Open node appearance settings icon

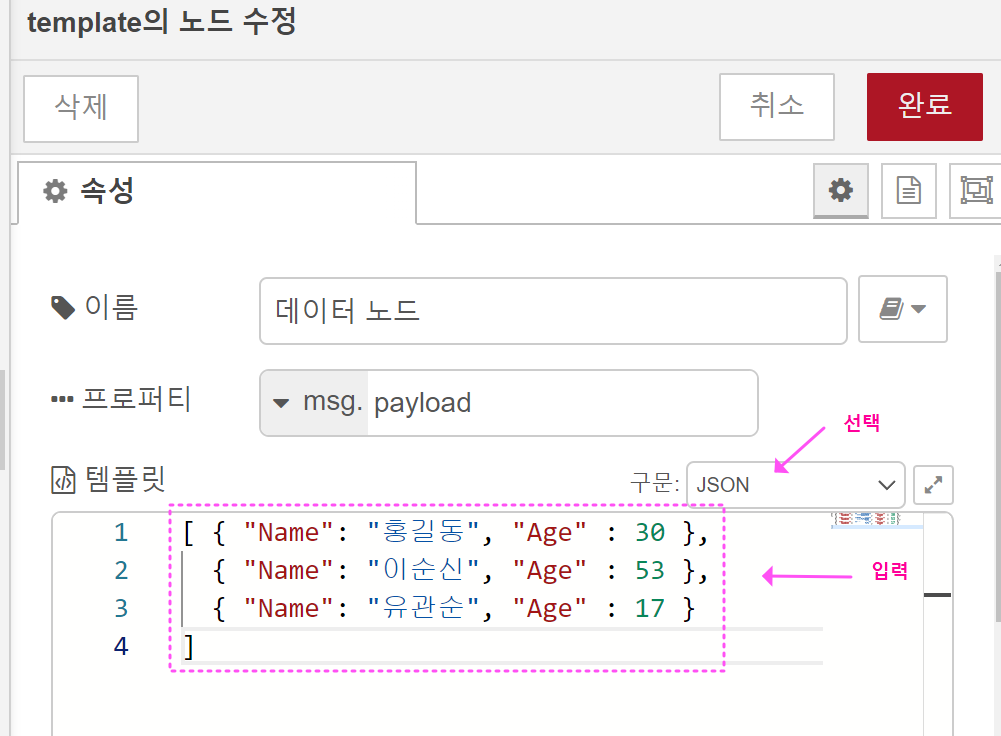click(976, 191)
